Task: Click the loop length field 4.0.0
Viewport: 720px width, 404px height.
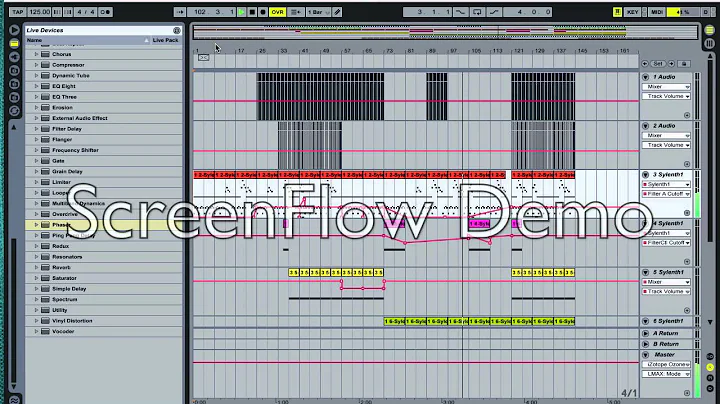Action: tap(528, 12)
